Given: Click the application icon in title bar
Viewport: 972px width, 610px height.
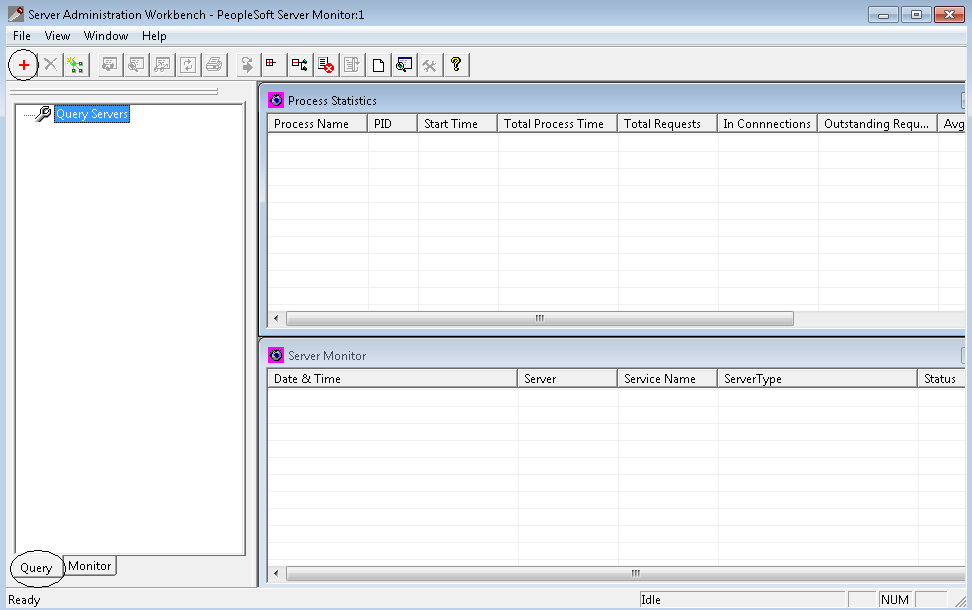Looking at the screenshot, I should (x=15, y=14).
